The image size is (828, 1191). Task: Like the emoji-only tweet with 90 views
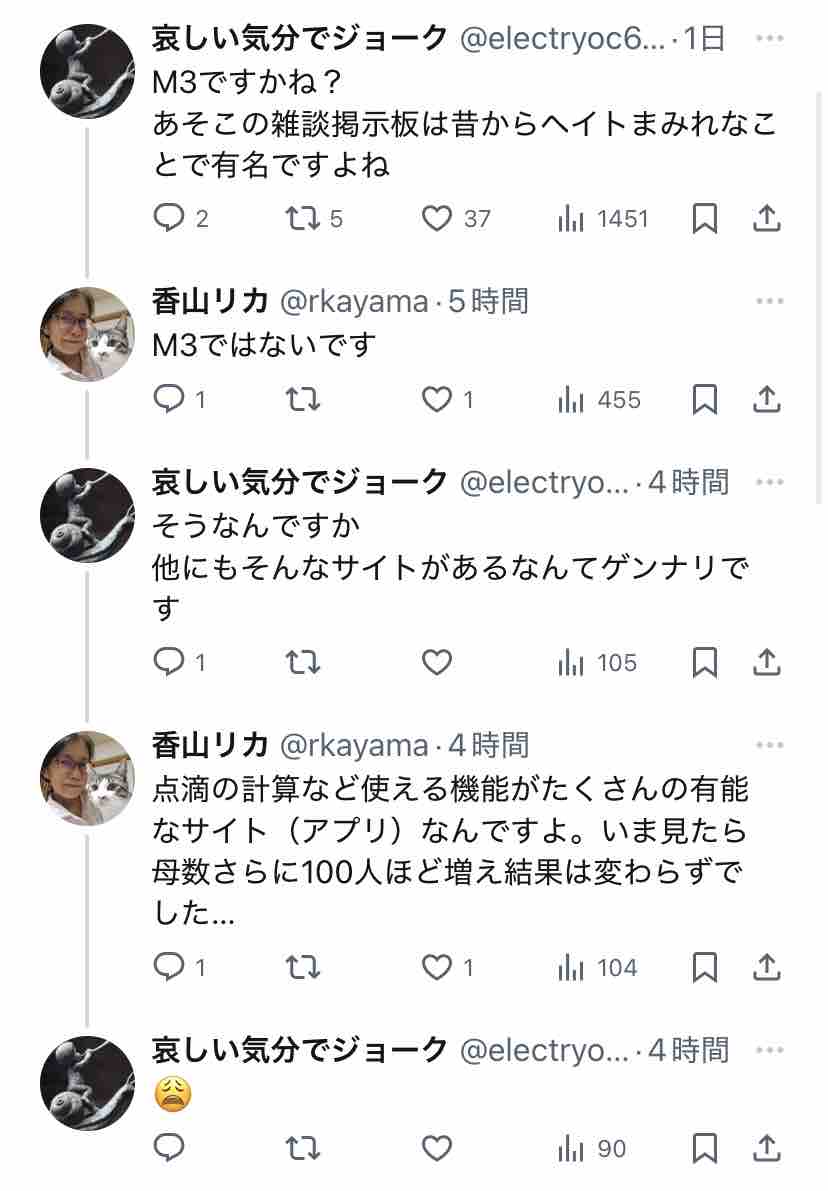click(436, 1149)
